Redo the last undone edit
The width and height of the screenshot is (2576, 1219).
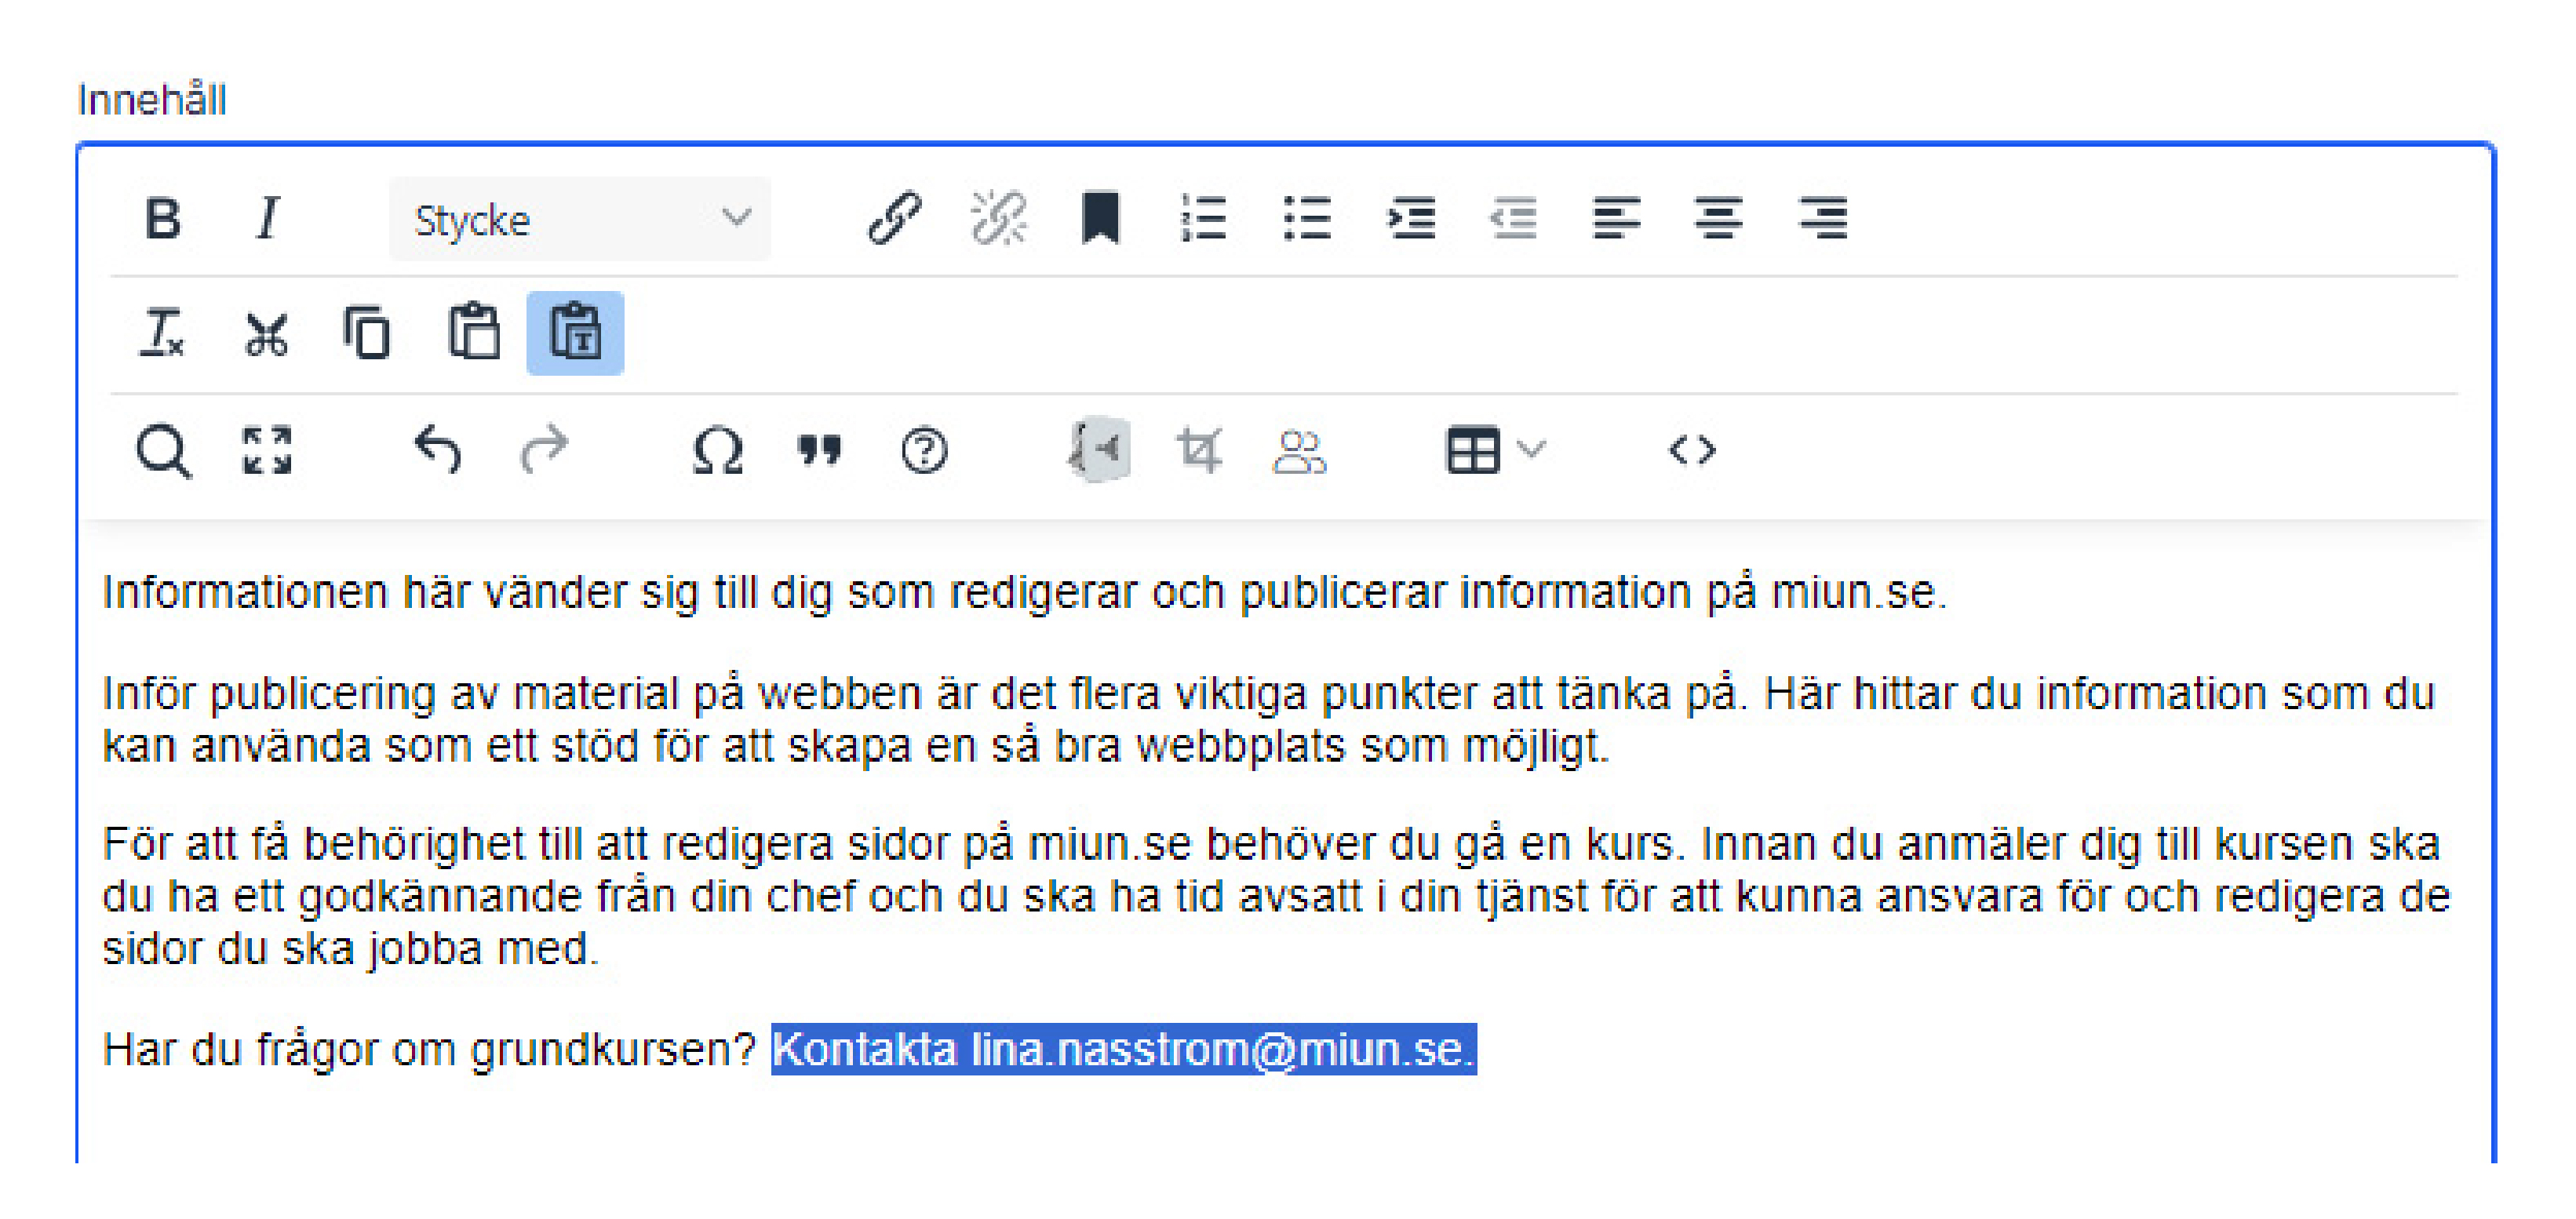tap(543, 450)
